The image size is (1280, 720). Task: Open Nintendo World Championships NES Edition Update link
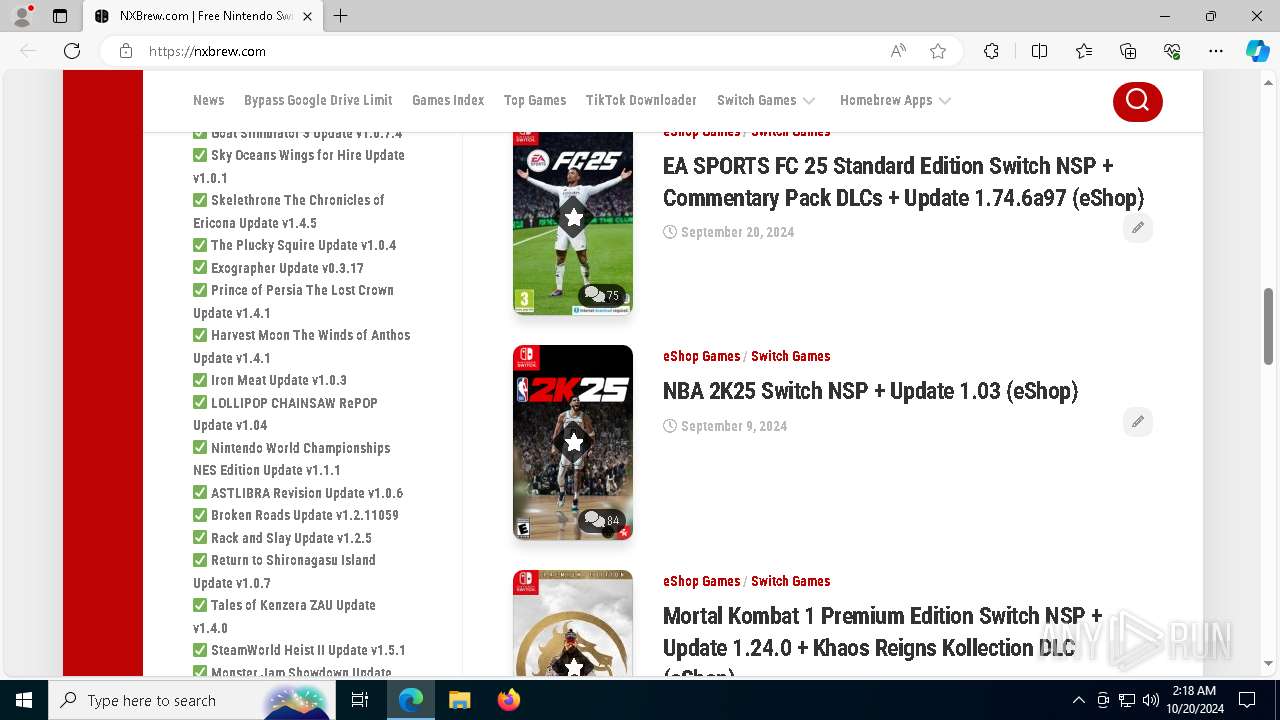click(x=292, y=459)
